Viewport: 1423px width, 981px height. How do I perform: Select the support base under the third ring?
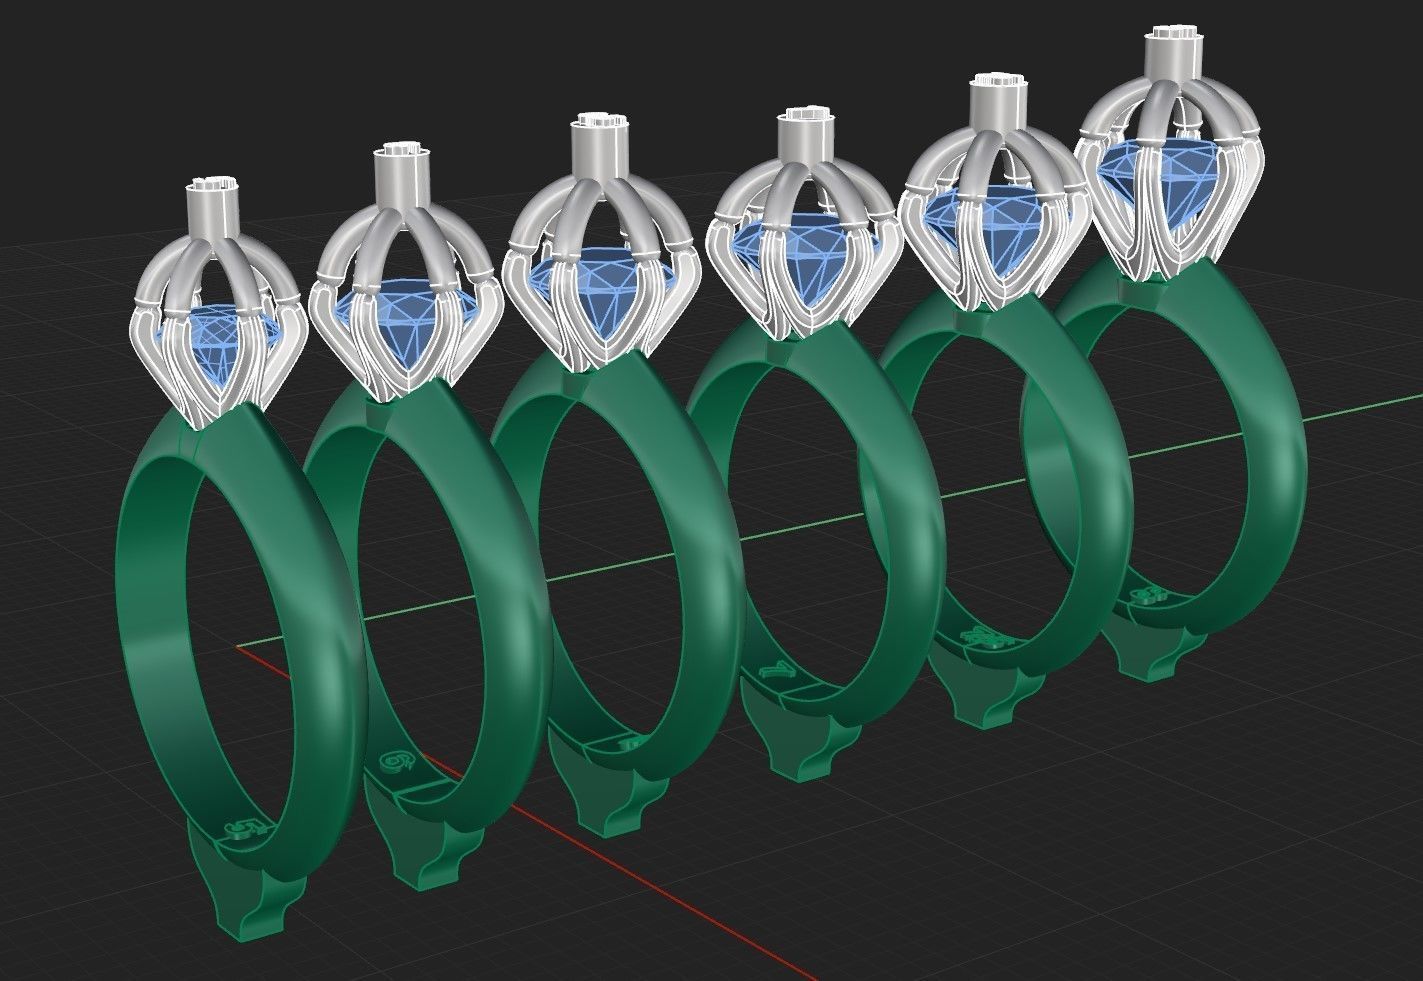(608, 790)
